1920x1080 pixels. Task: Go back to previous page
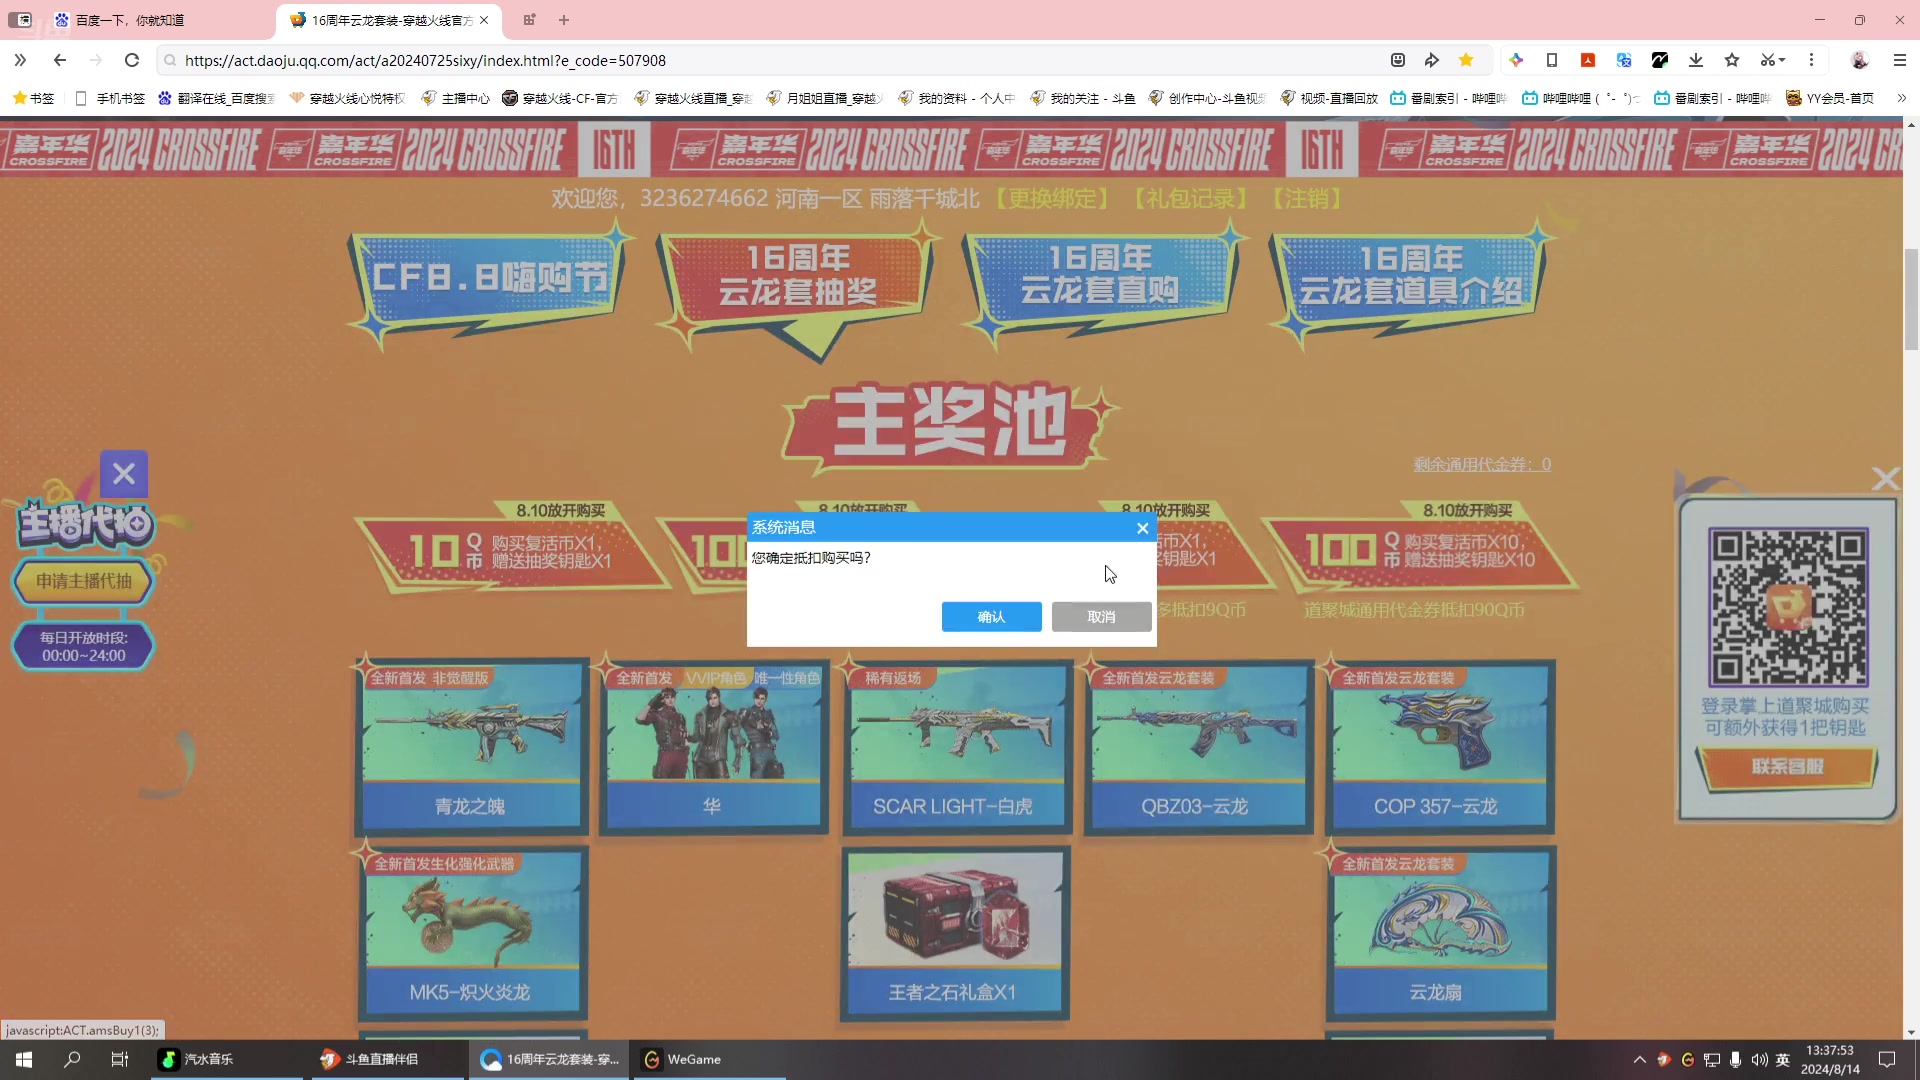(60, 60)
